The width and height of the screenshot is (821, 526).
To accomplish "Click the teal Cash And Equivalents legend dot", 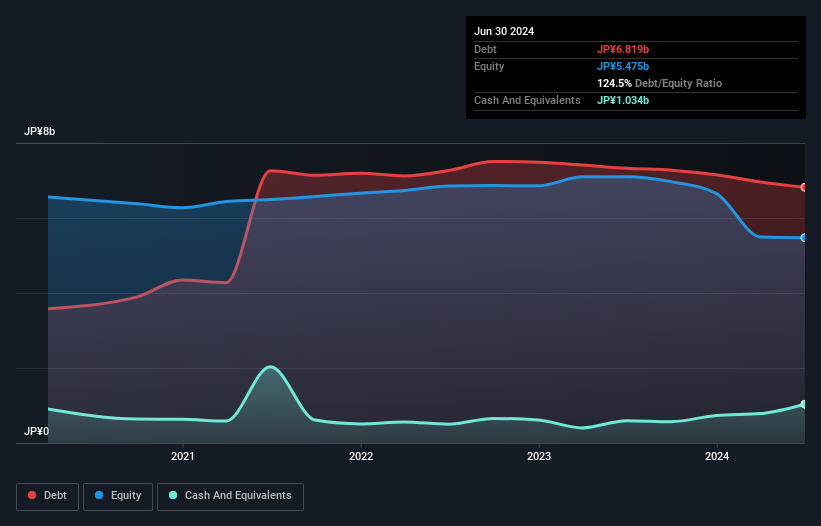I will (x=173, y=495).
